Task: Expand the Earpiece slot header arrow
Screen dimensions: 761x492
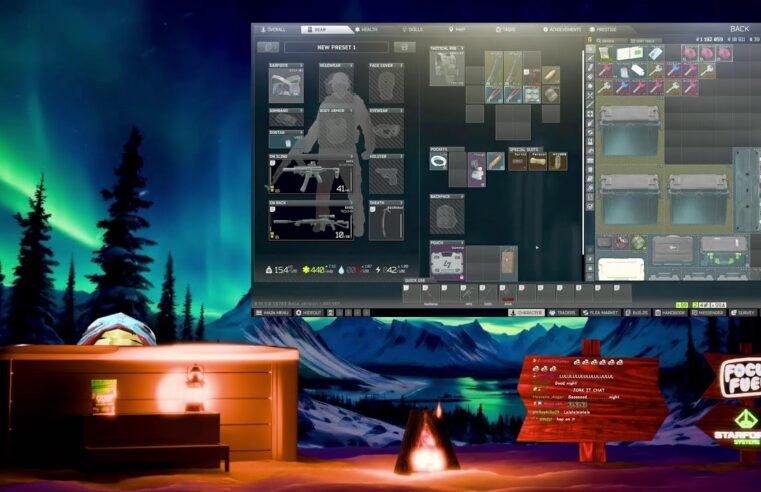Action: [x=301, y=65]
